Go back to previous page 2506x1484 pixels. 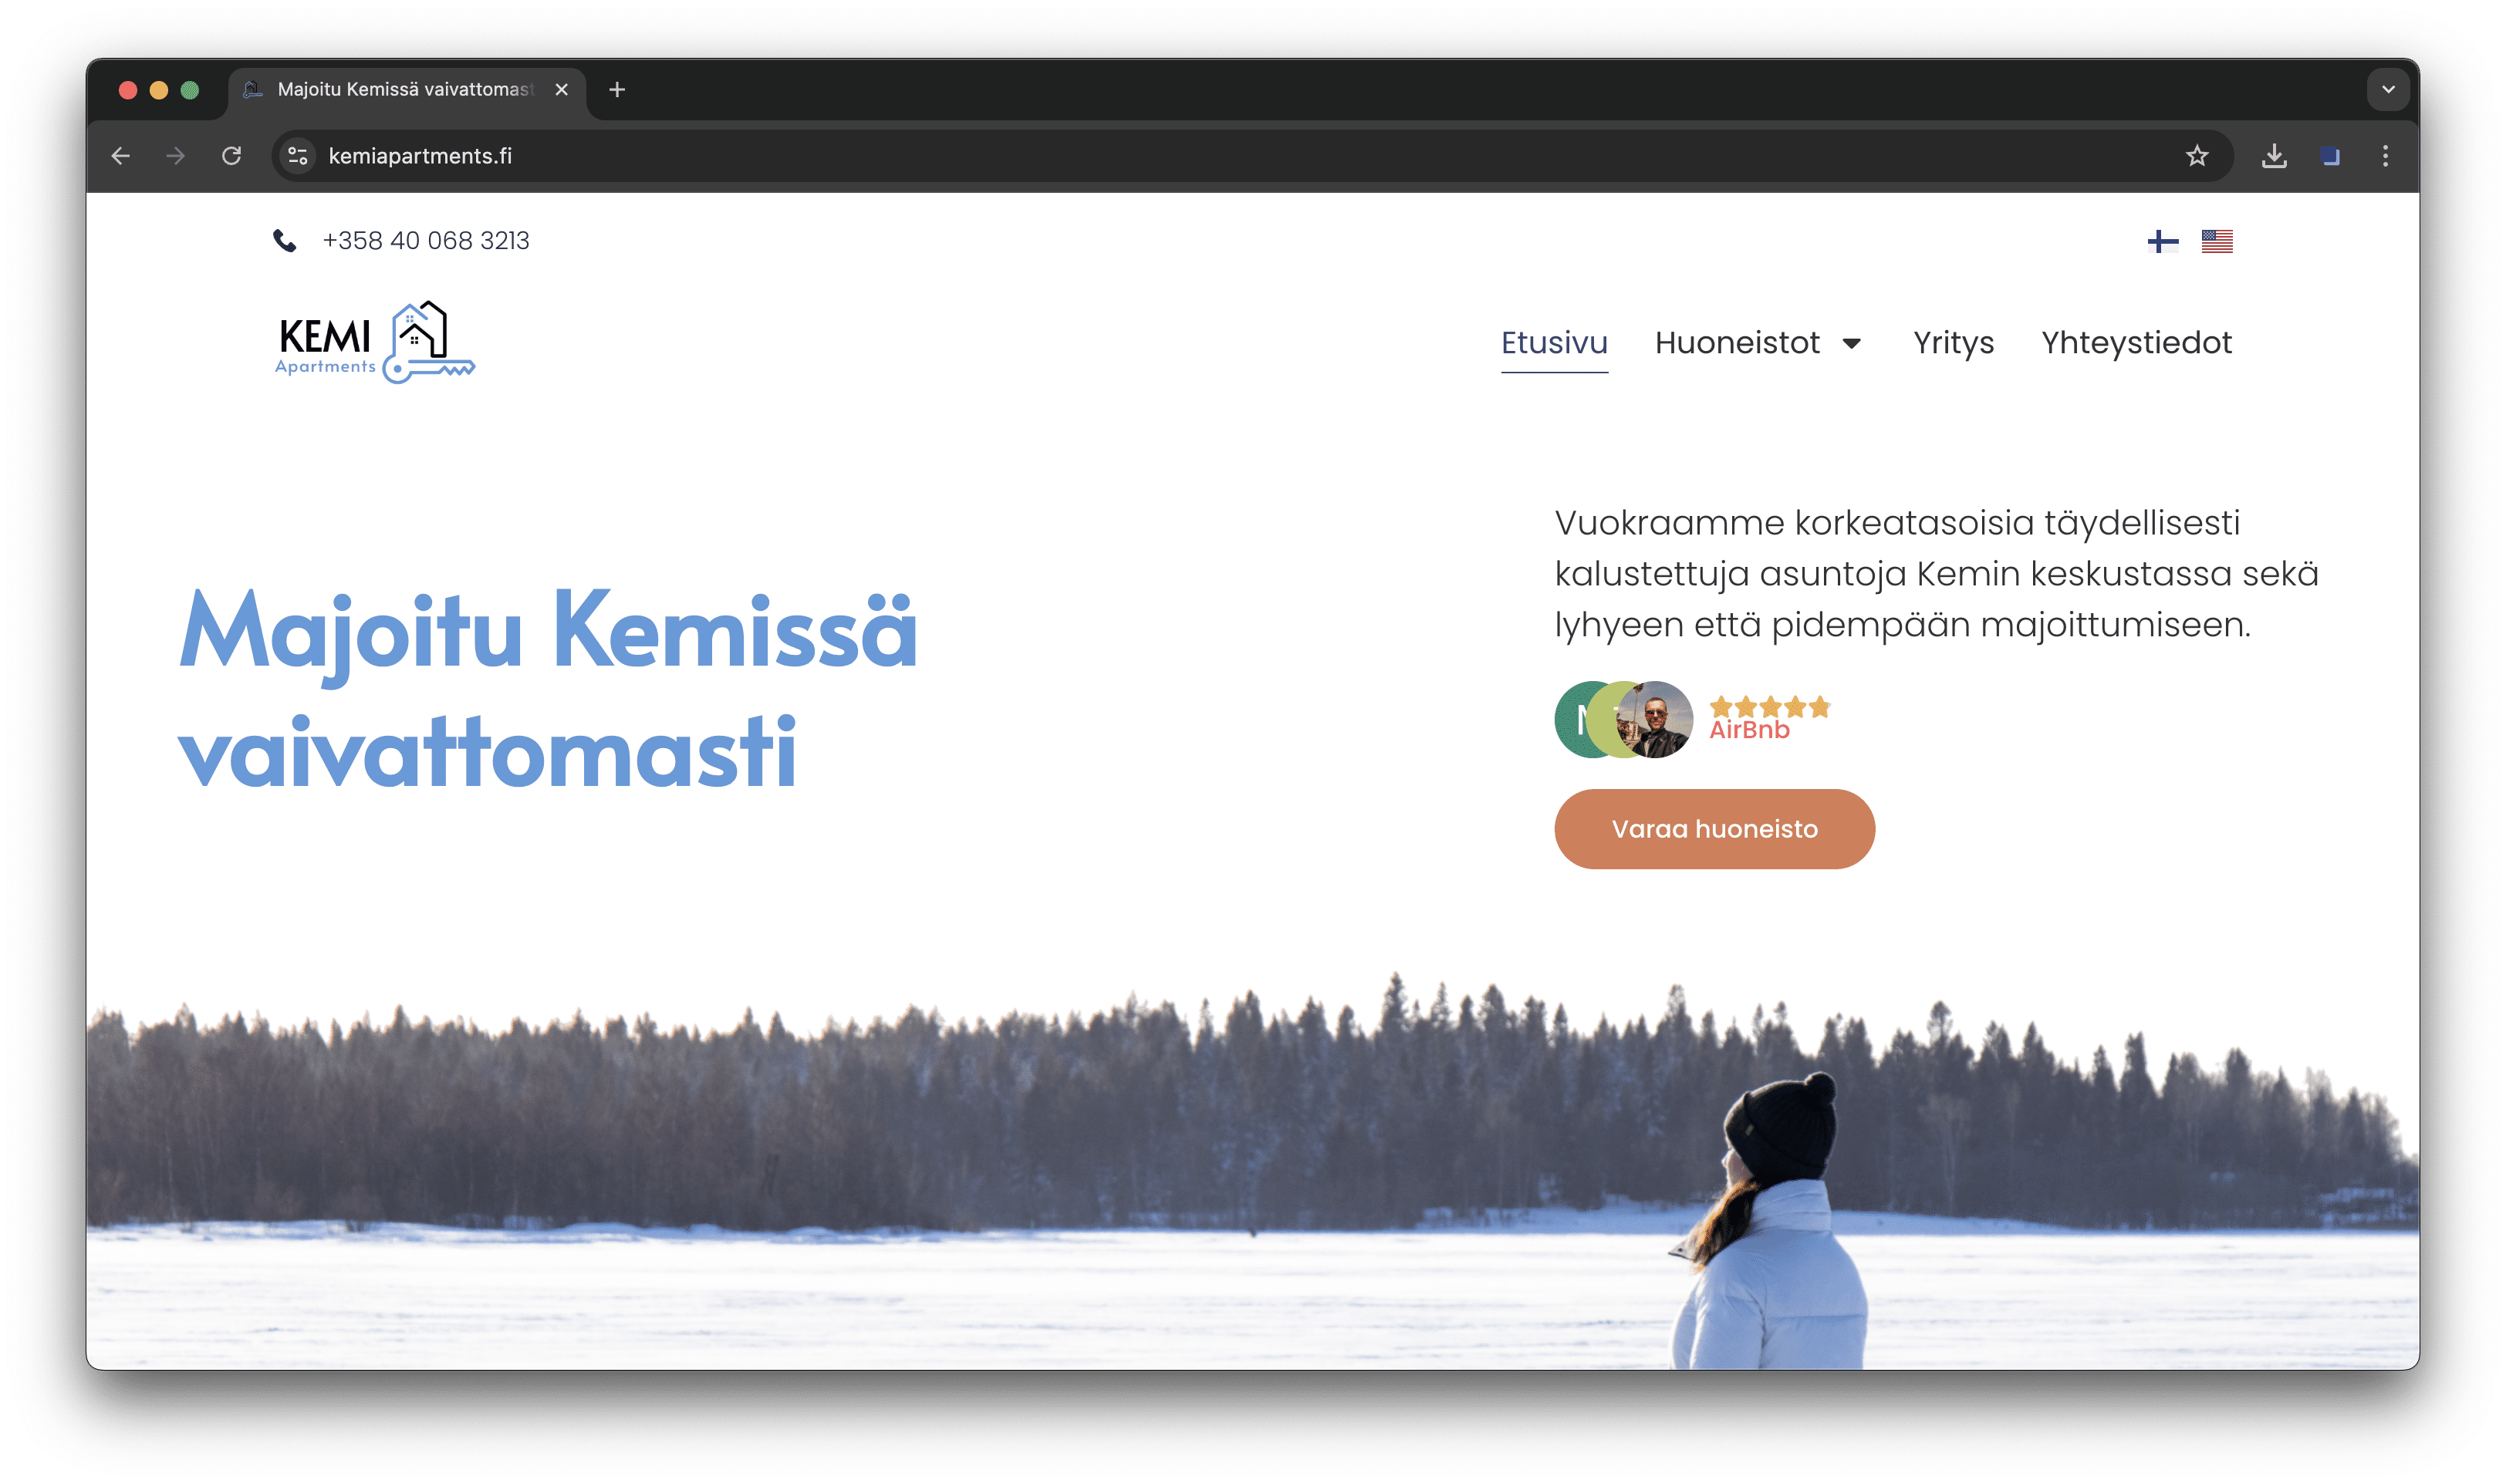tap(121, 156)
